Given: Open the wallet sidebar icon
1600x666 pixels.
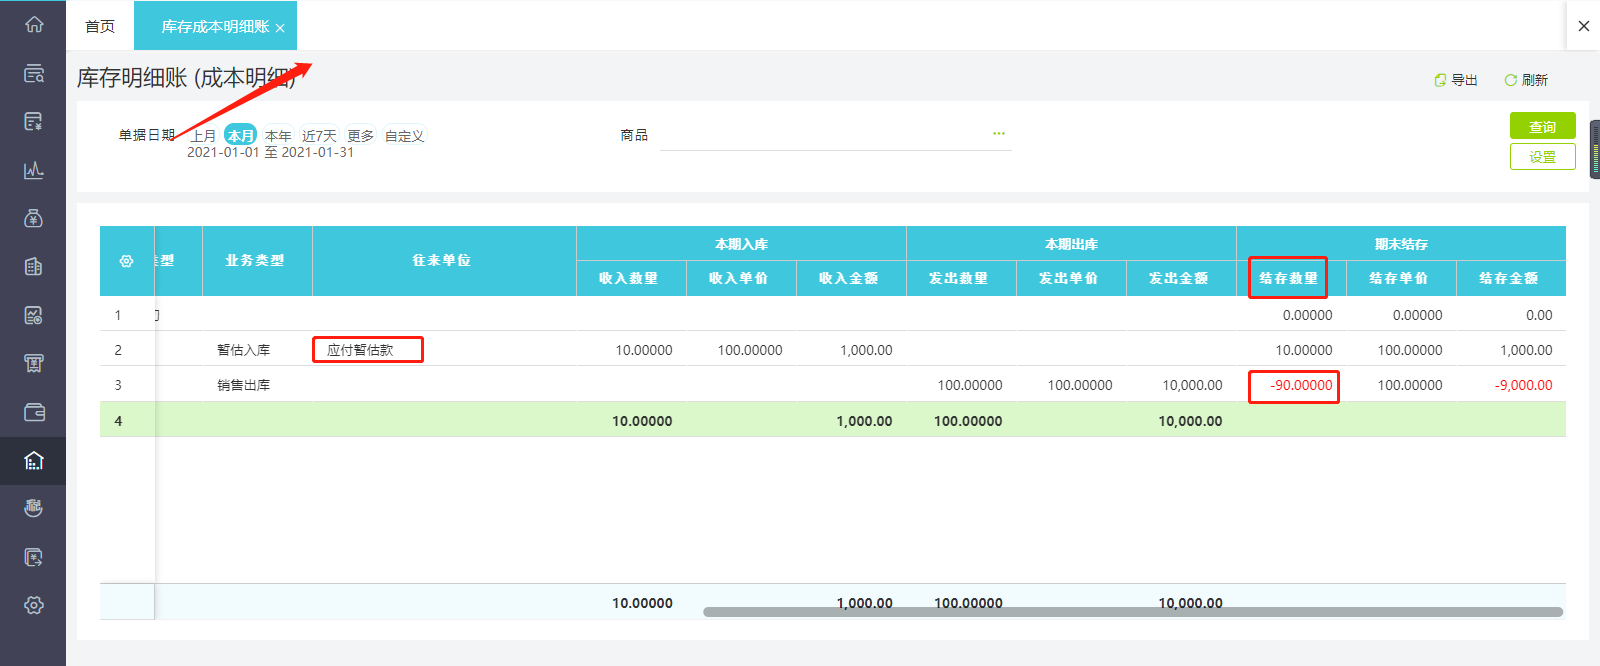Looking at the screenshot, I should 33,412.
